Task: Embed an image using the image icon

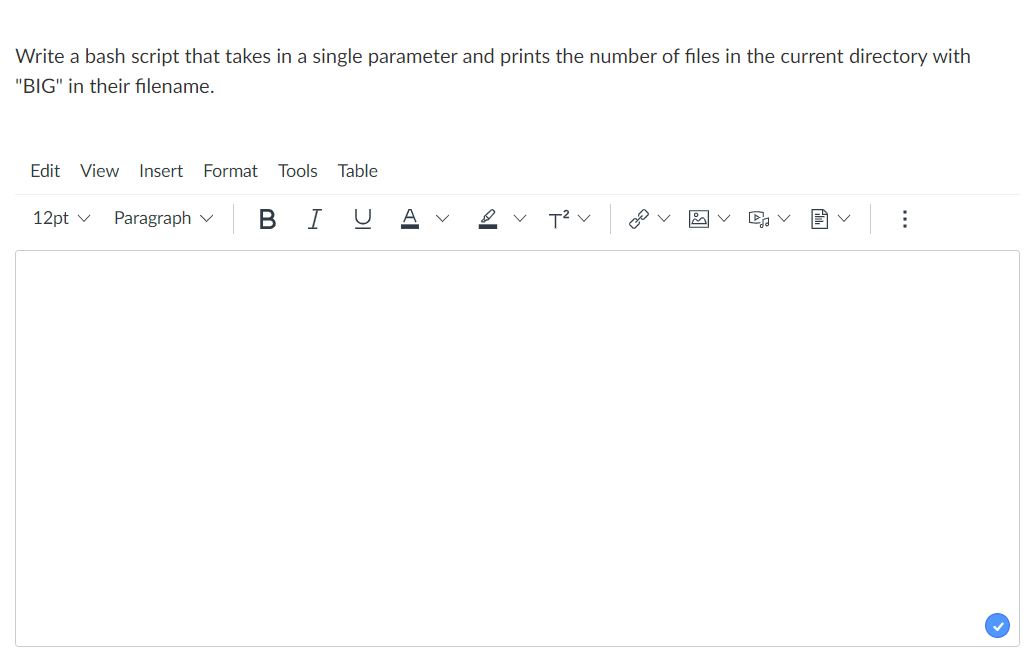Action: pyautogui.click(x=699, y=218)
